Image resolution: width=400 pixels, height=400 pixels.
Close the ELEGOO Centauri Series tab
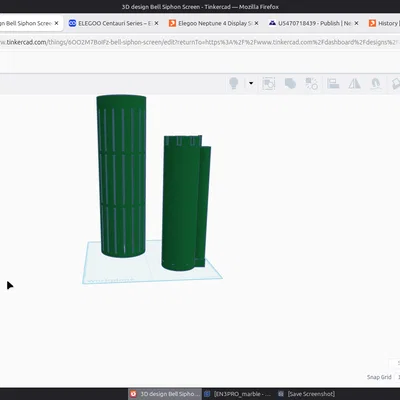156,23
